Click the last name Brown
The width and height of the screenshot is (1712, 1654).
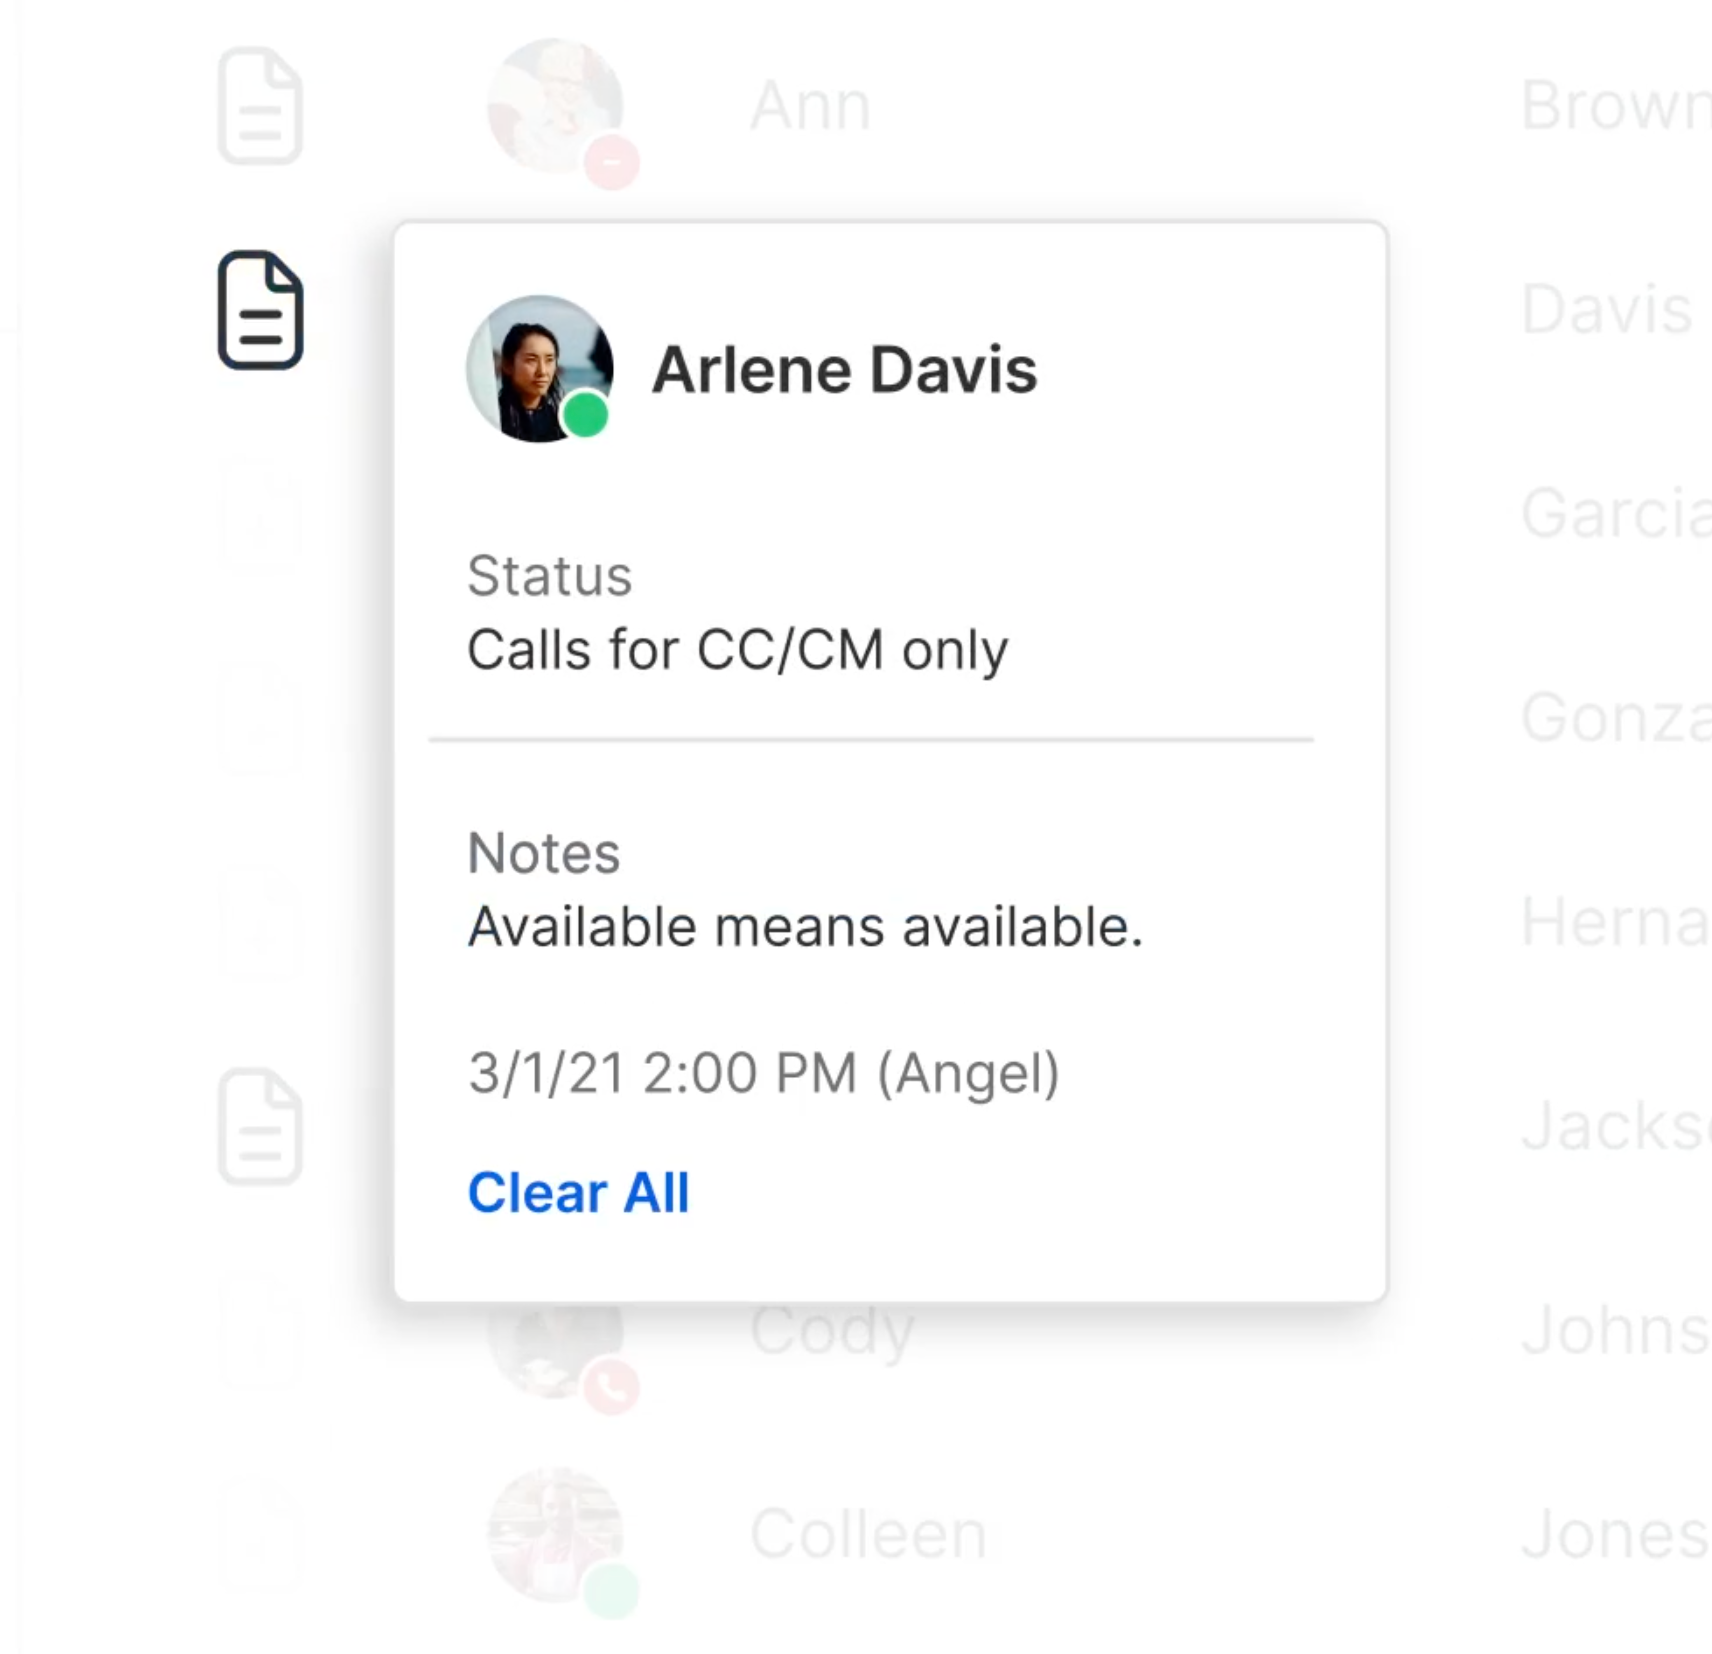tap(1616, 105)
